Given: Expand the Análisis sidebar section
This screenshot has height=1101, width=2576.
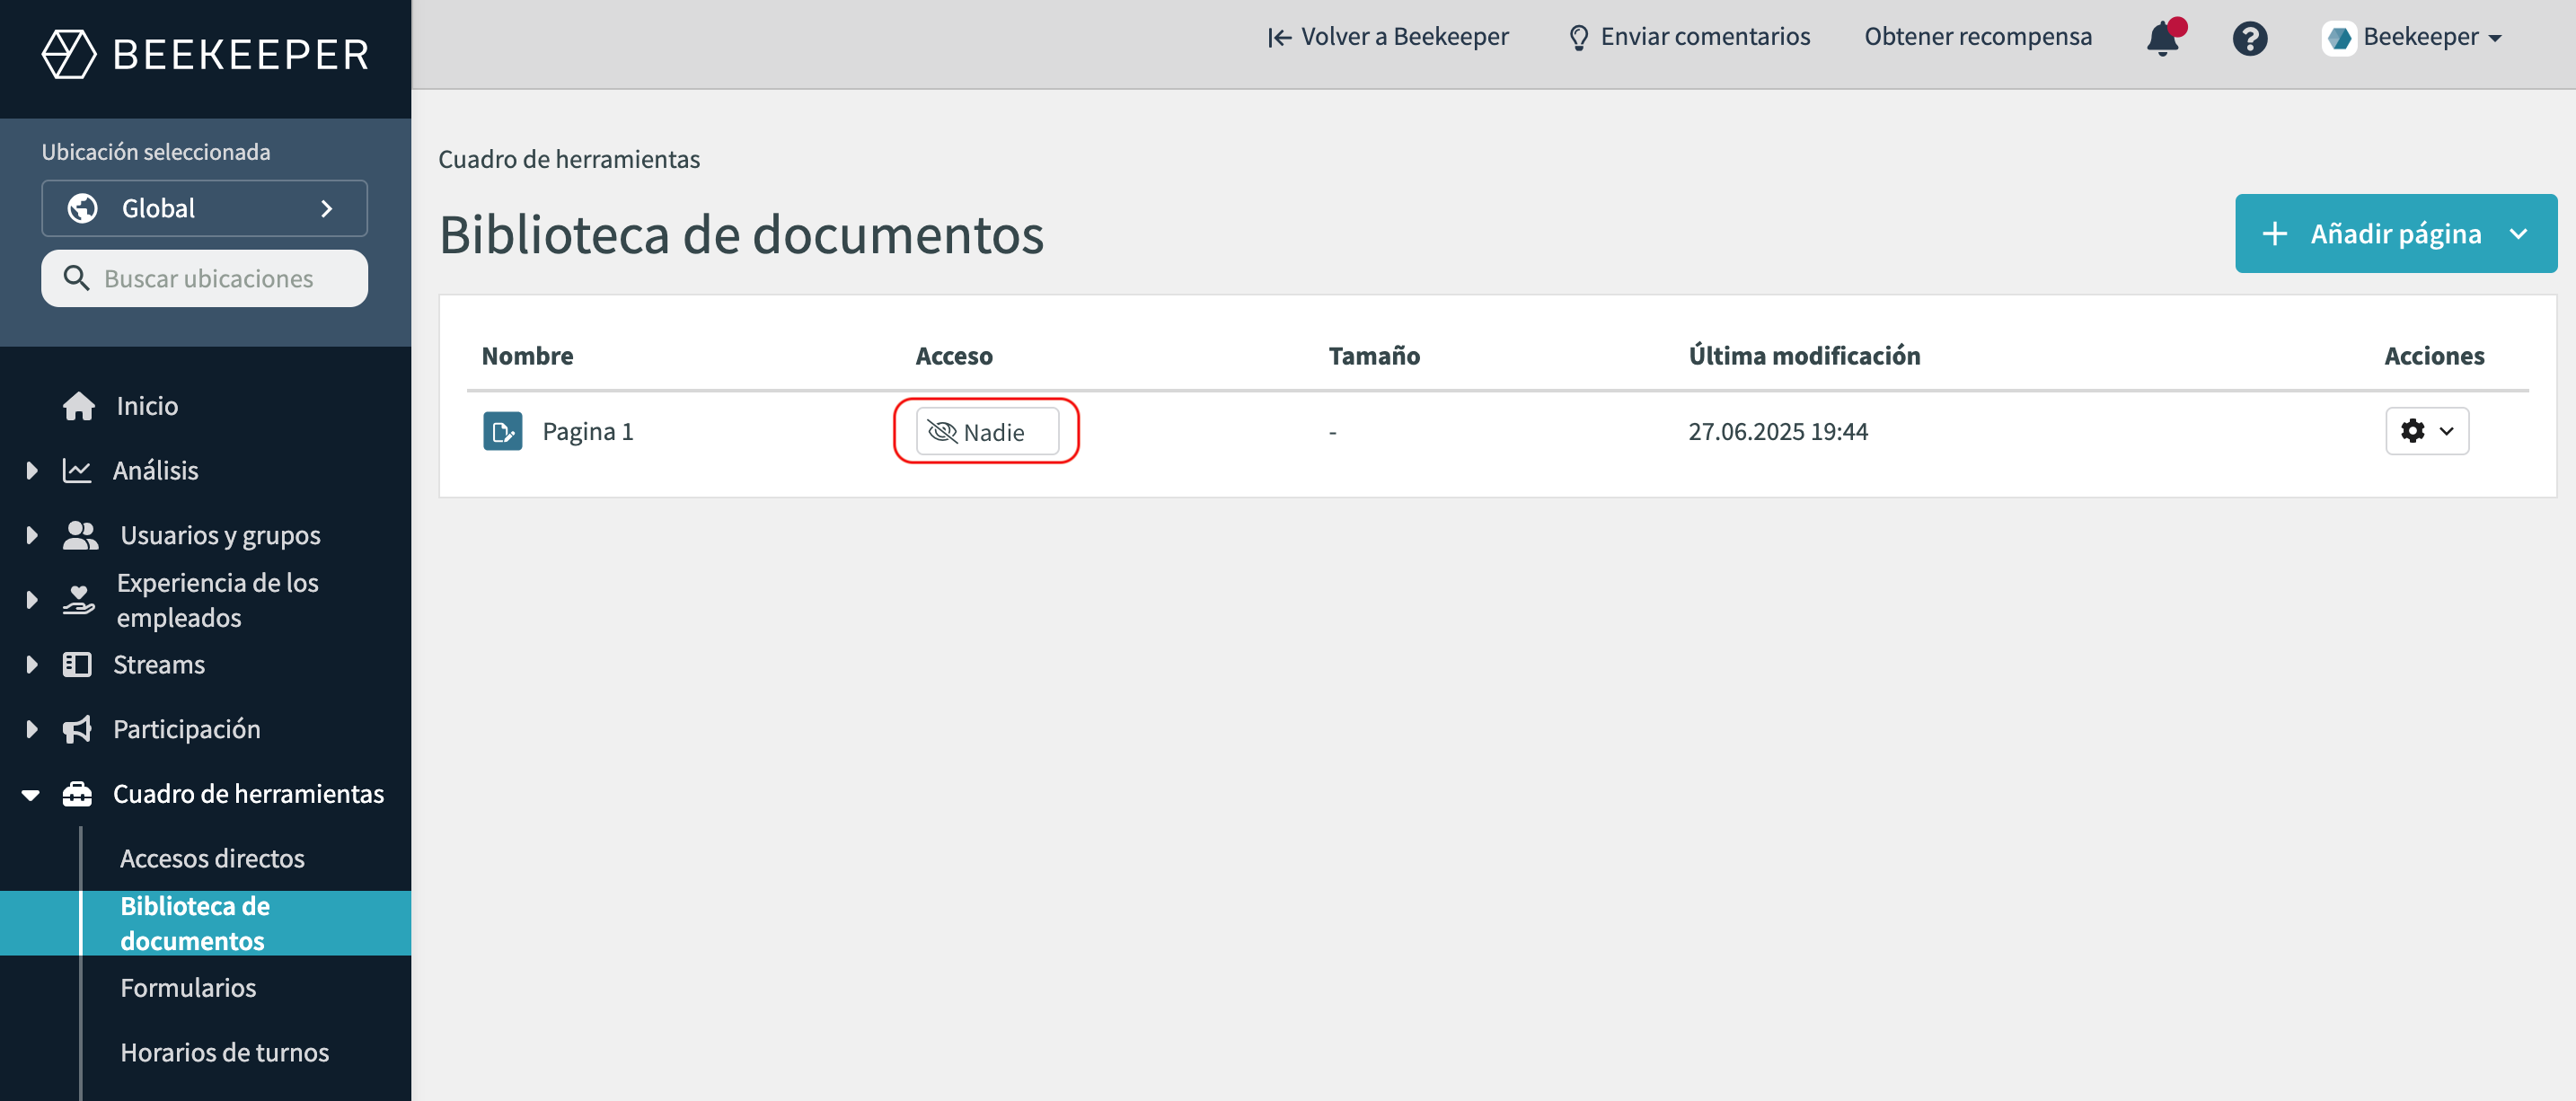Looking at the screenshot, I should point(32,470).
